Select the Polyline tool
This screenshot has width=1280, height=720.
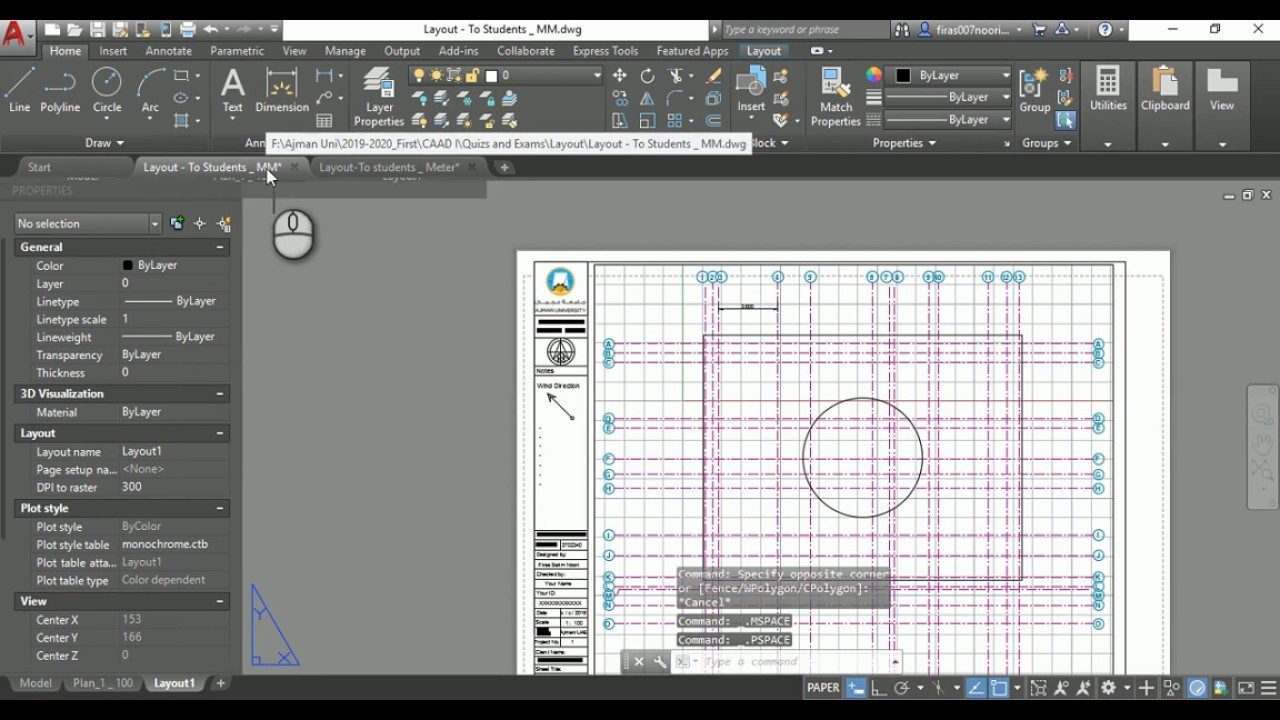click(x=60, y=91)
